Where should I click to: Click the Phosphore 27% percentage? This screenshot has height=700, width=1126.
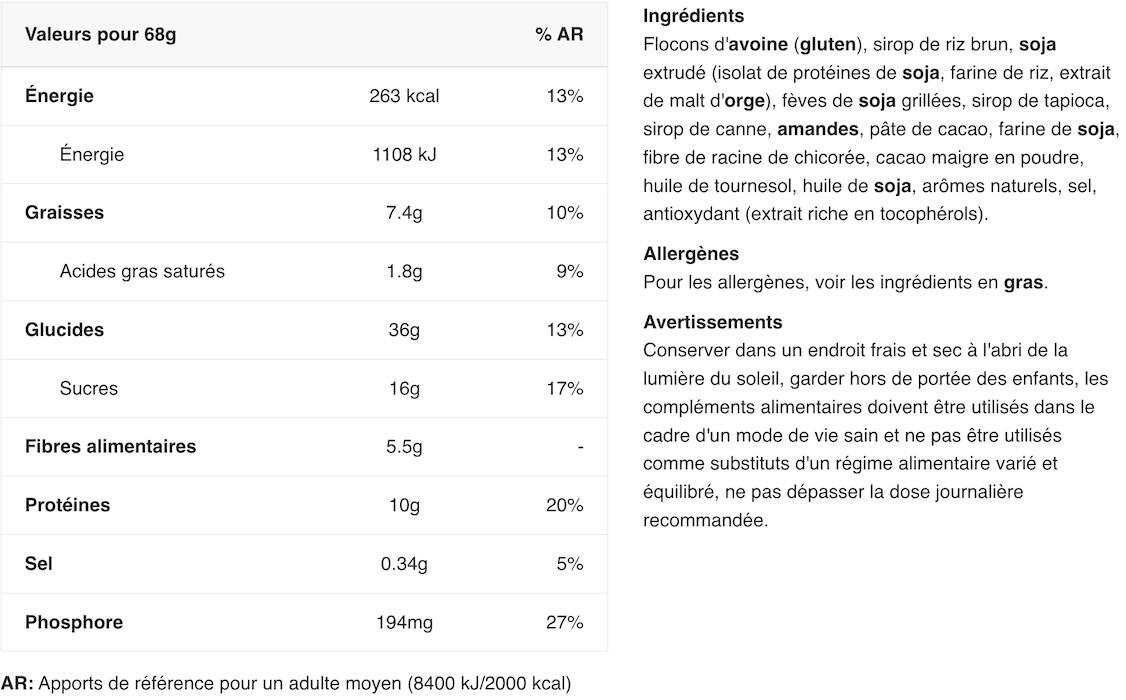point(564,622)
